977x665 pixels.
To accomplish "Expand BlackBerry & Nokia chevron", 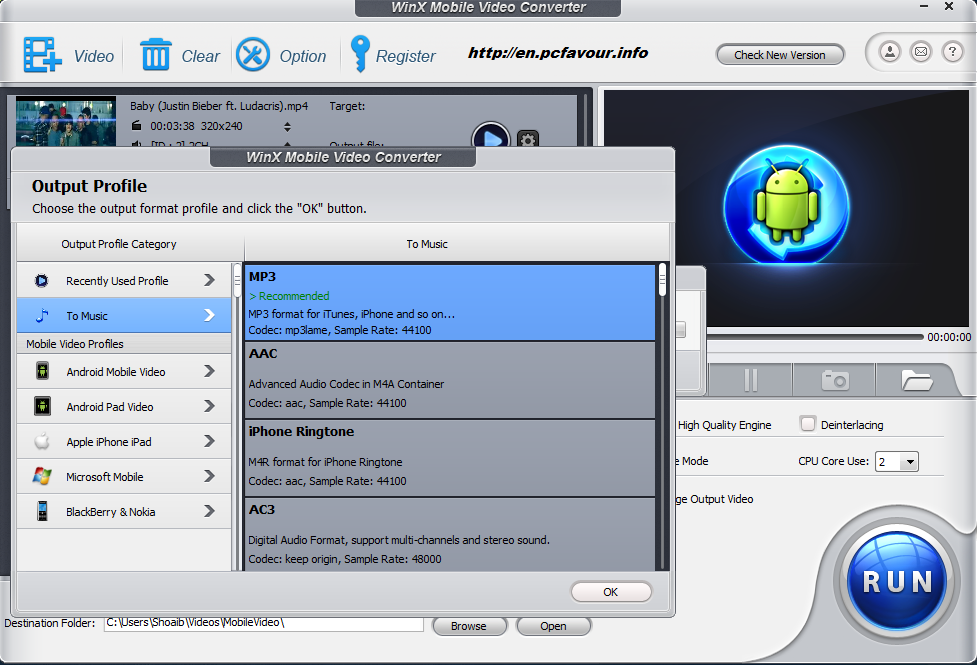I will click(x=209, y=511).
